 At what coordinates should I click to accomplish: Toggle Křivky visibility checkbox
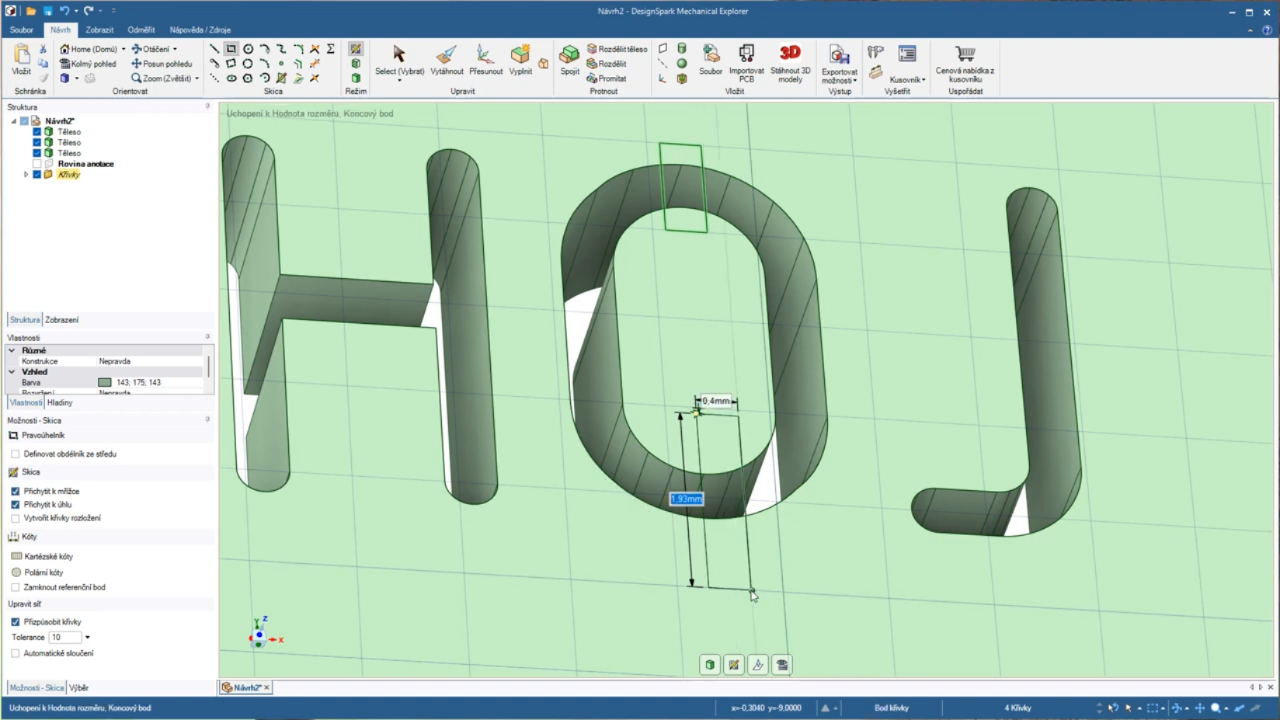(37, 175)
